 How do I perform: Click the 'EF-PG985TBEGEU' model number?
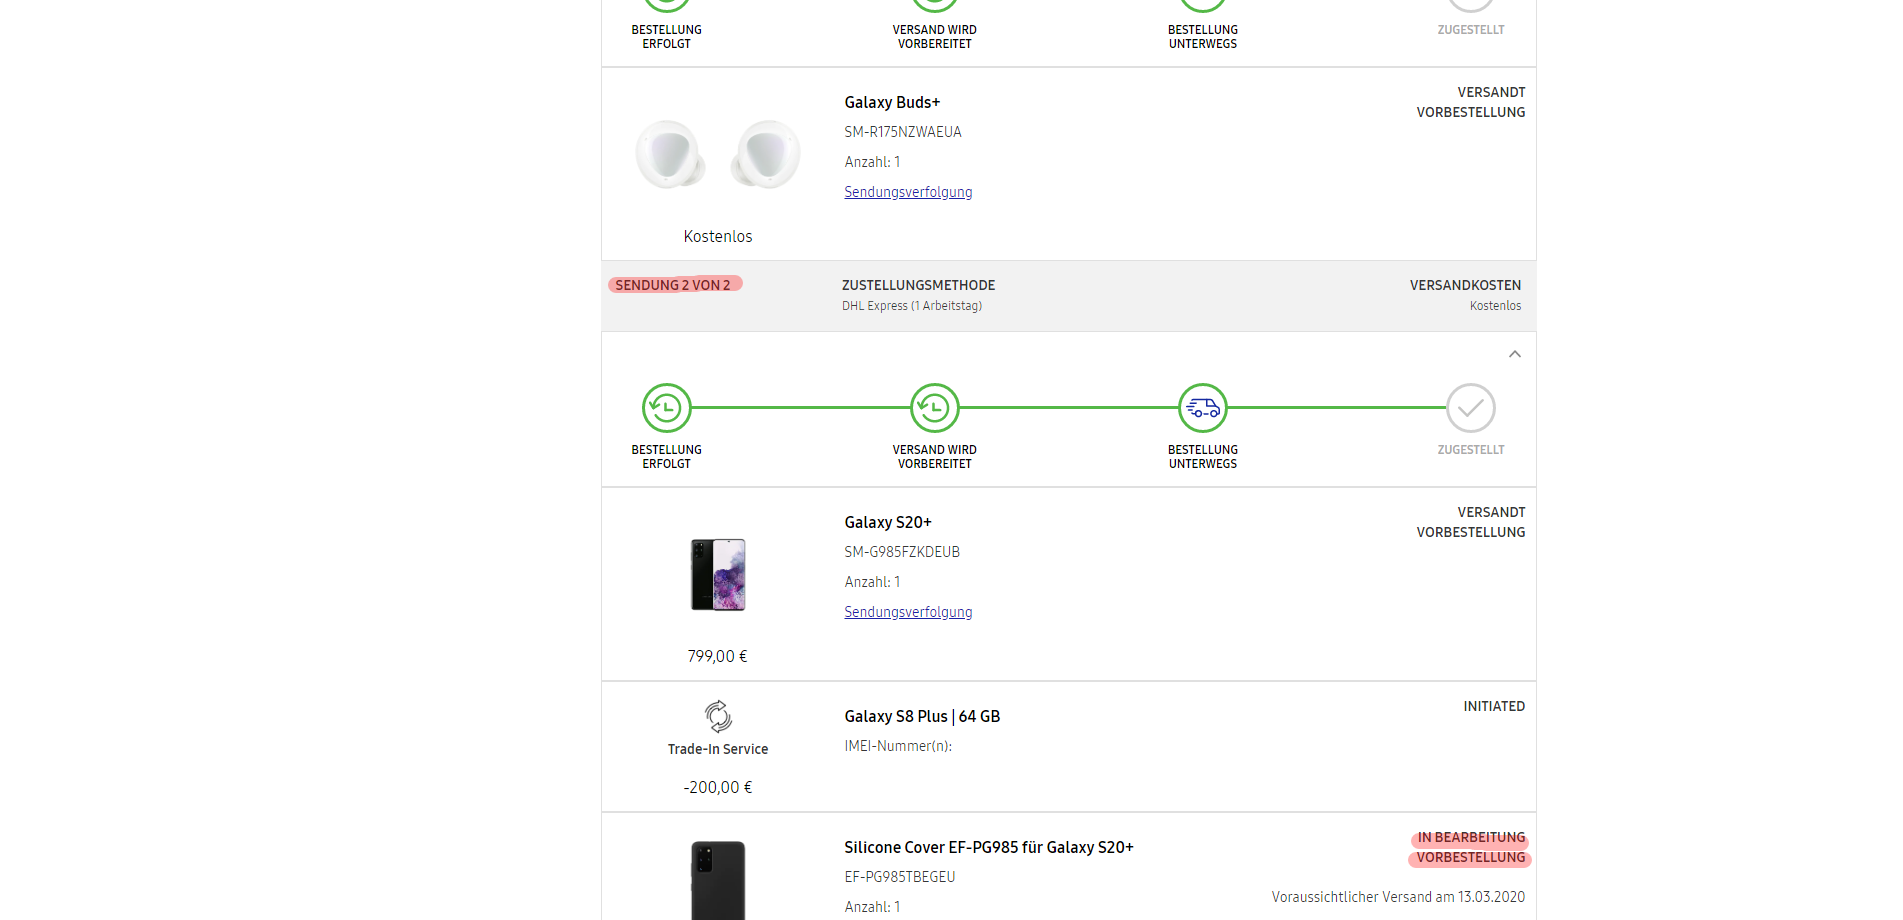(x=900, y=877)
